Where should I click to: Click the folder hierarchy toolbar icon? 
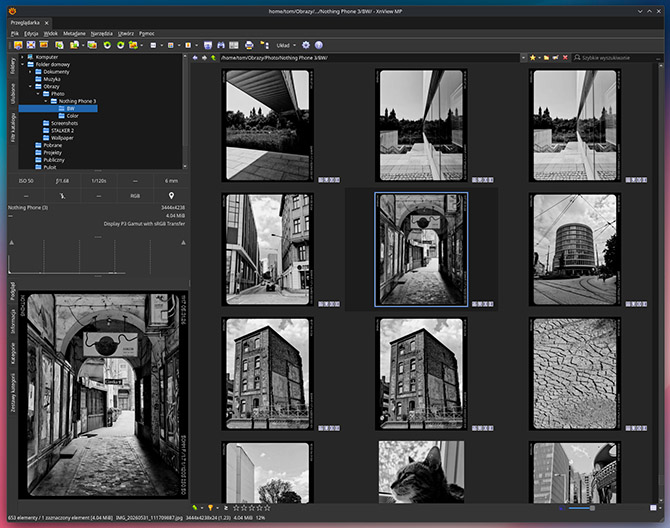coord(264,45)
